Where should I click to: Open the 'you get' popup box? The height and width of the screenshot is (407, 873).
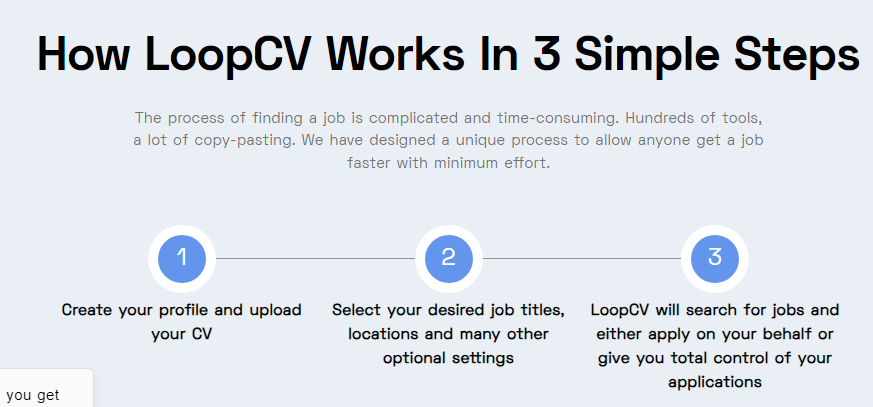[x=46, y=388]
